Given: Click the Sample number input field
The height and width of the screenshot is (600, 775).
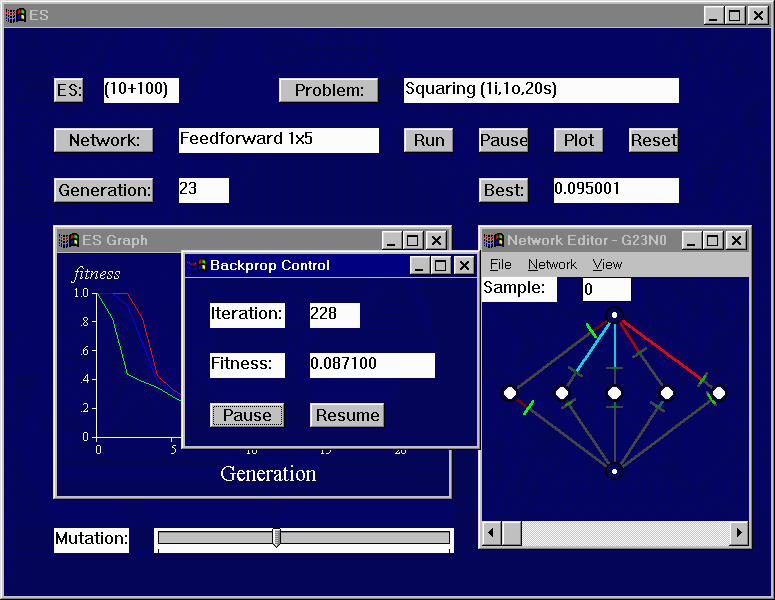Looking at the screenshot, I should pyautogui.click(x=607, y=290).
